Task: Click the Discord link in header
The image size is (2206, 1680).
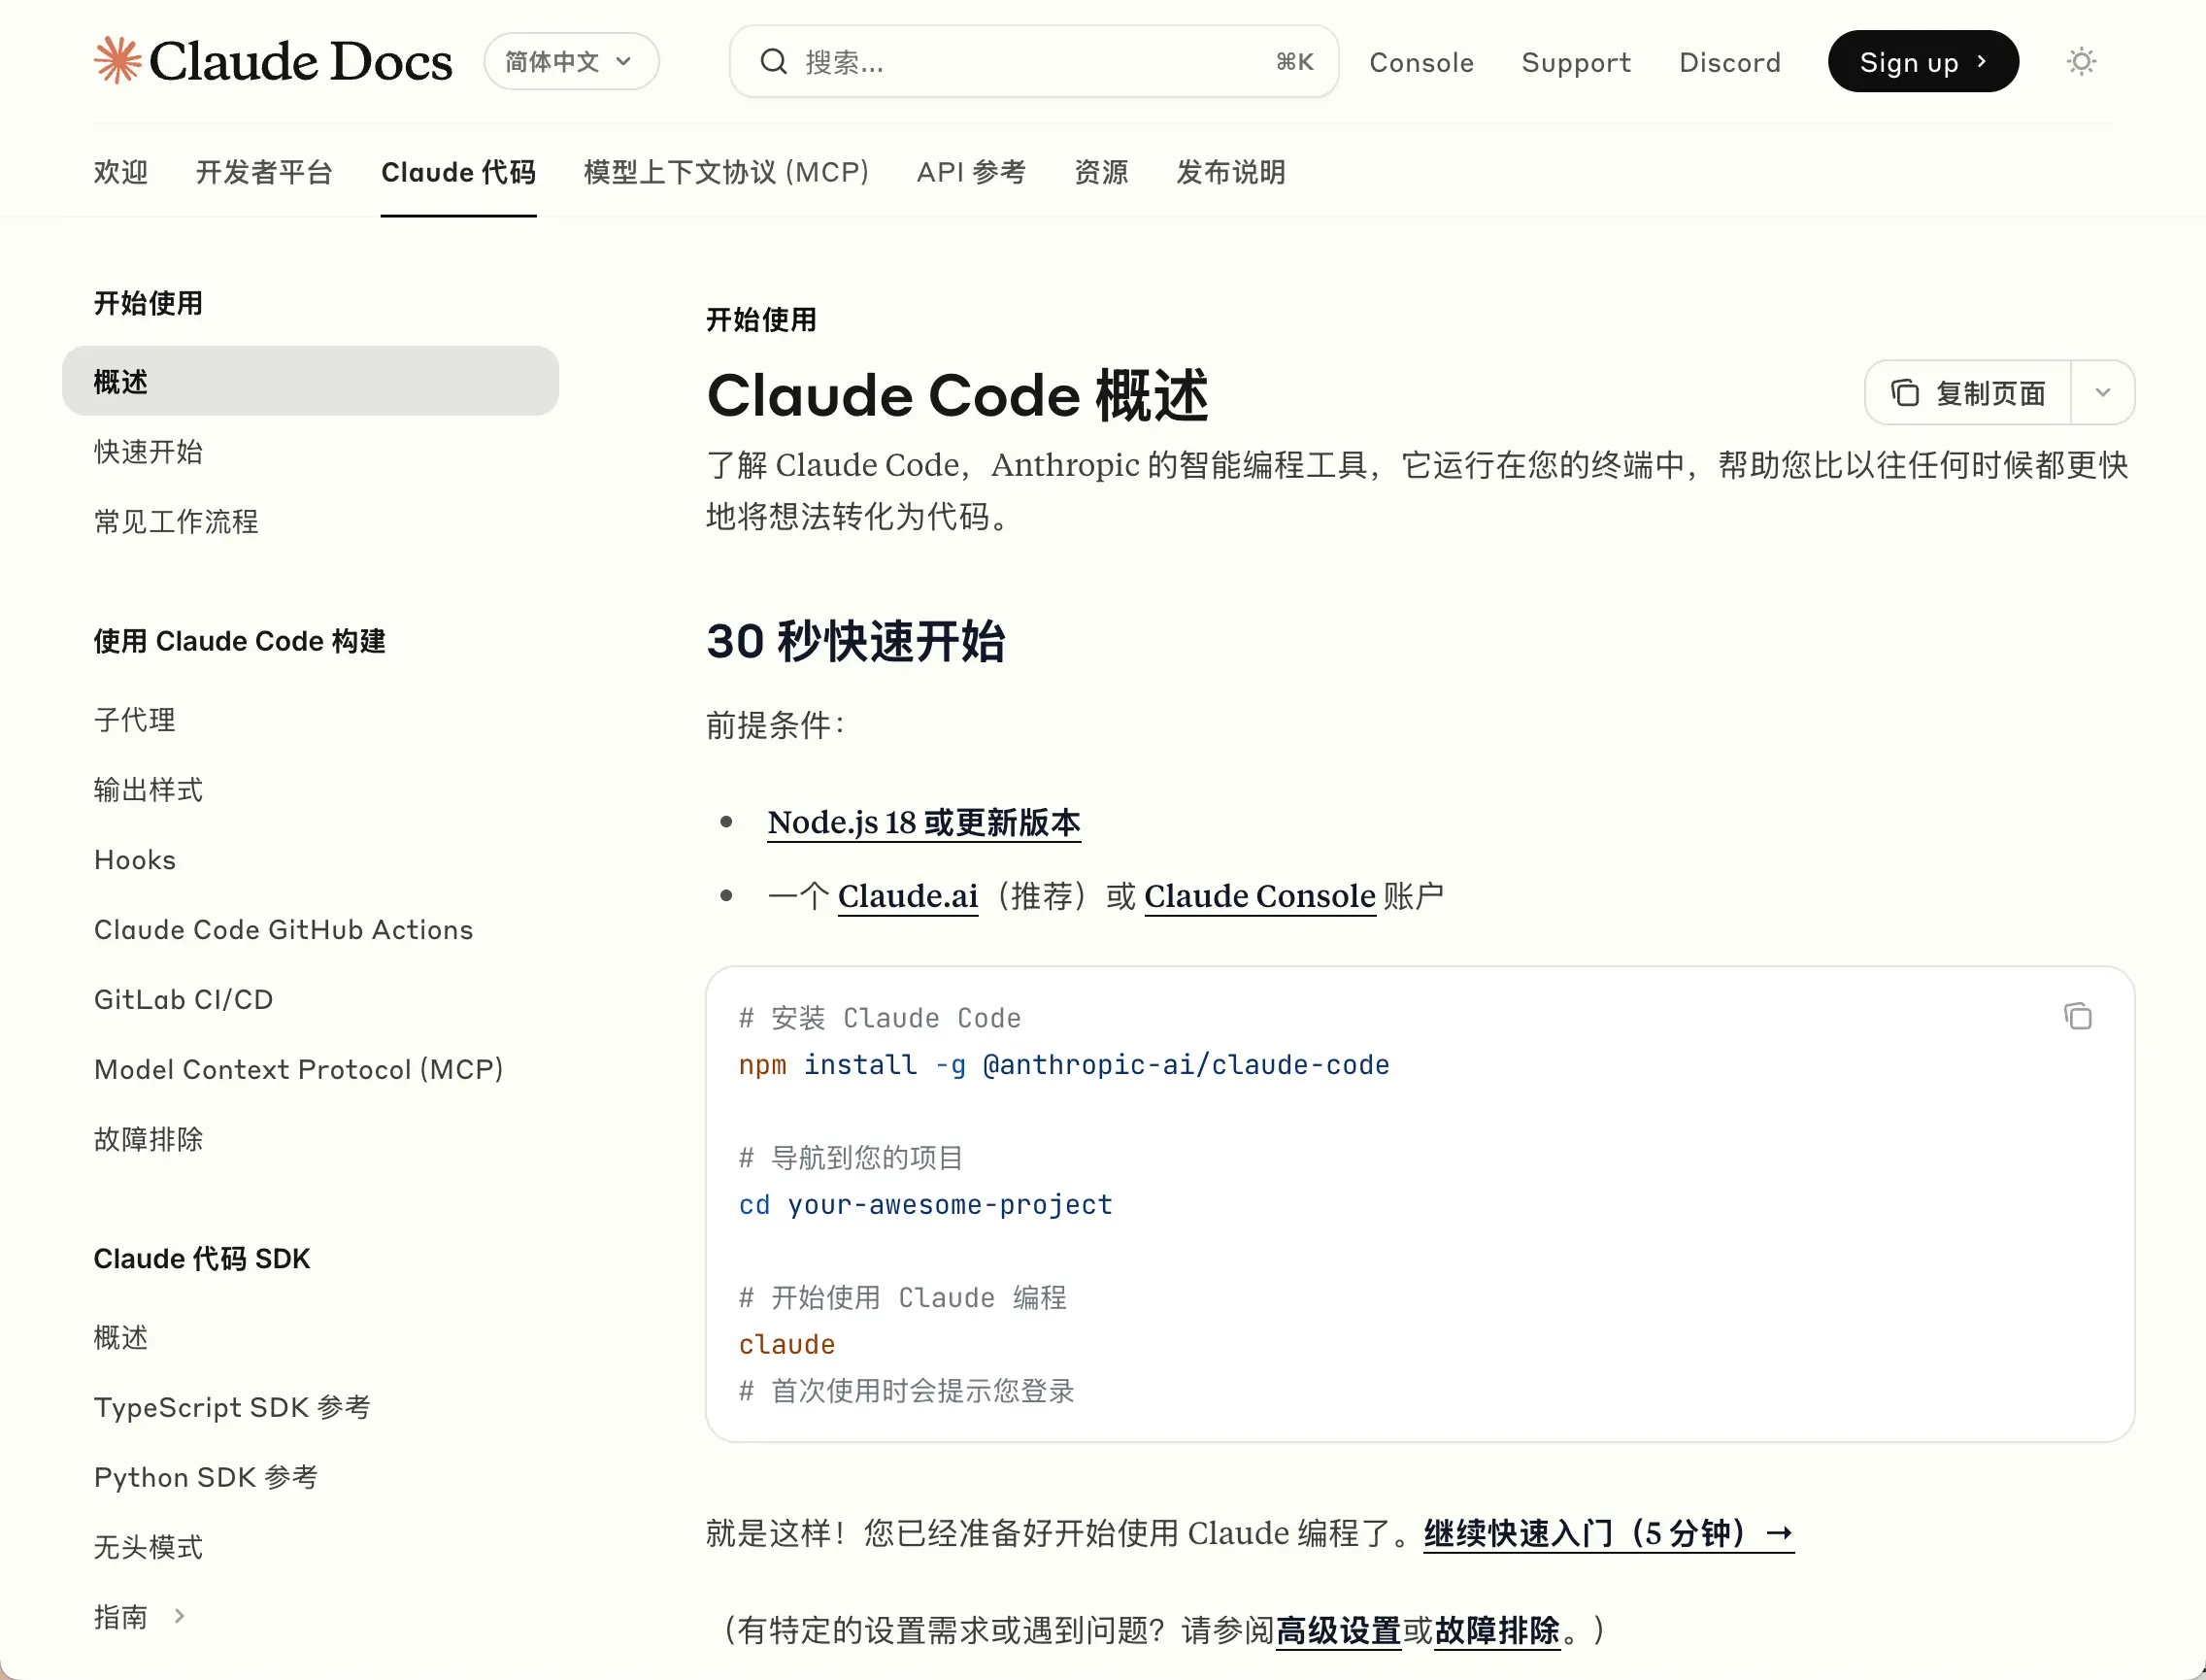Action: (1729, 62)
